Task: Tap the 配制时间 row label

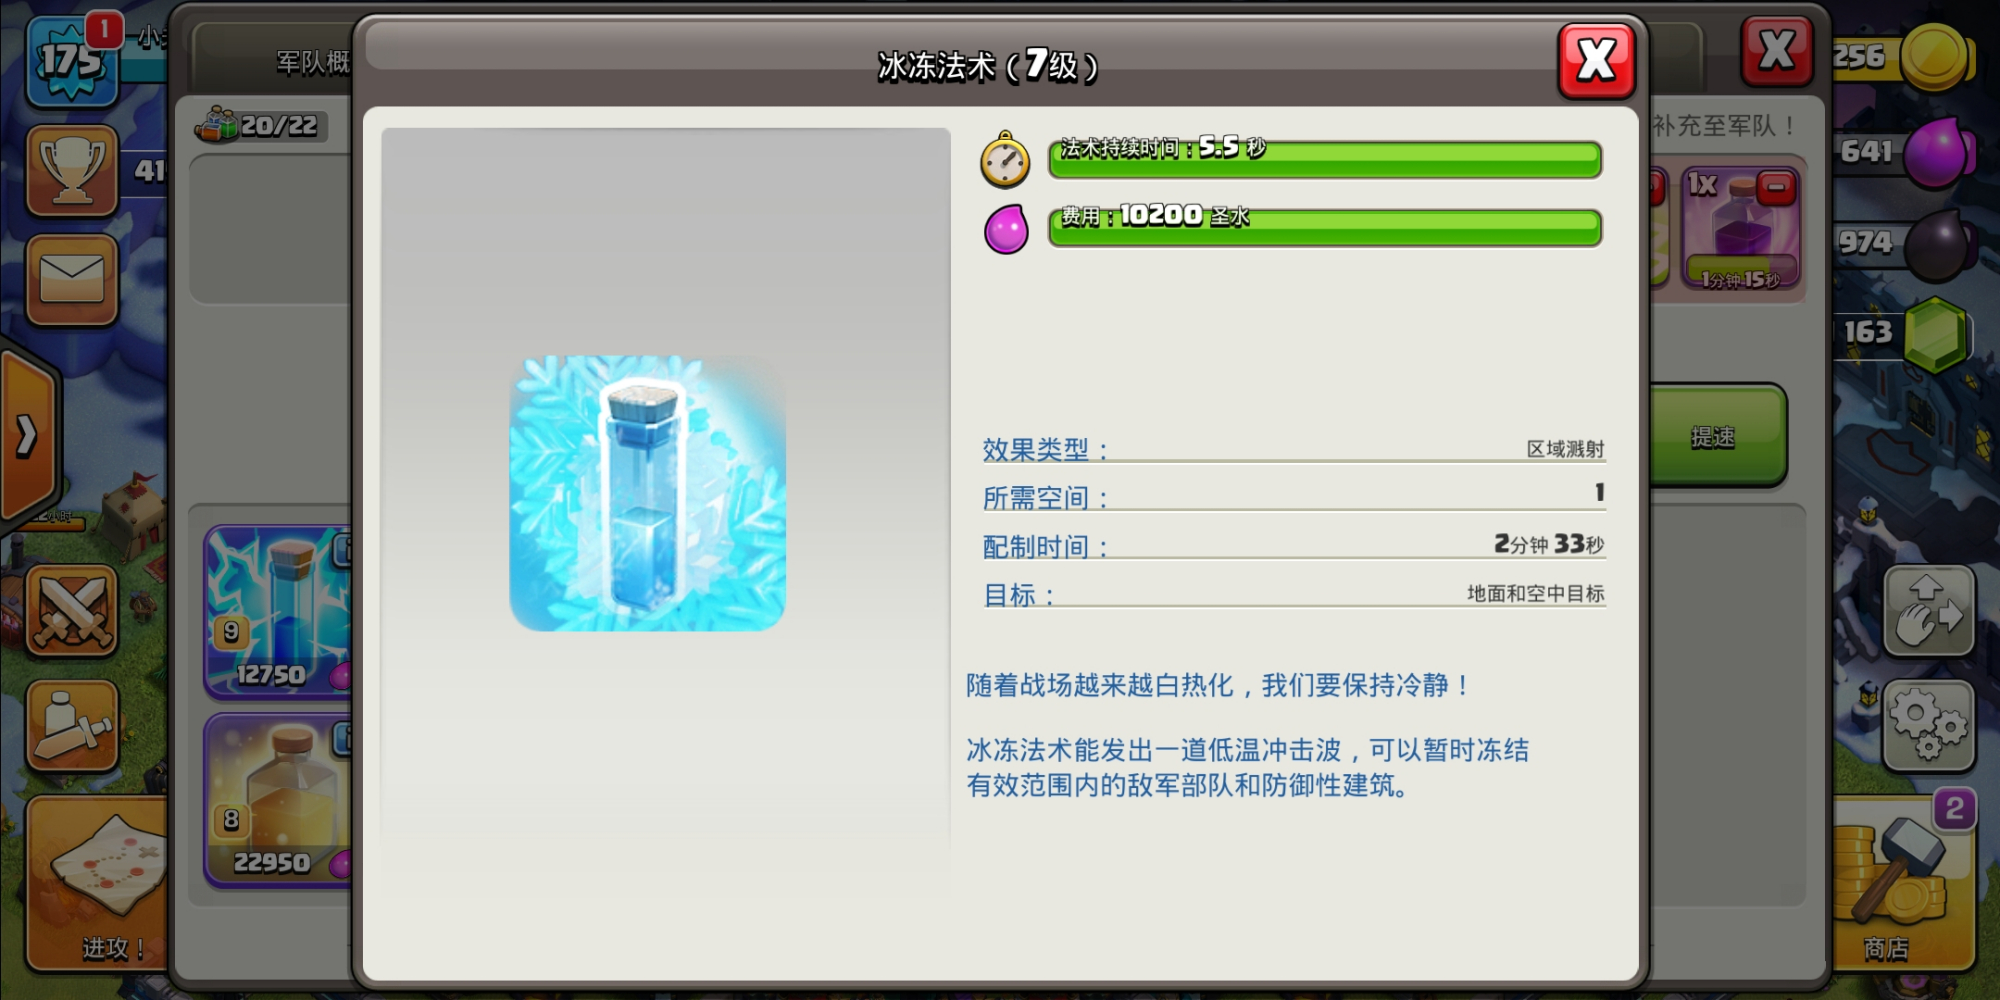Action: coord(1045,546)
